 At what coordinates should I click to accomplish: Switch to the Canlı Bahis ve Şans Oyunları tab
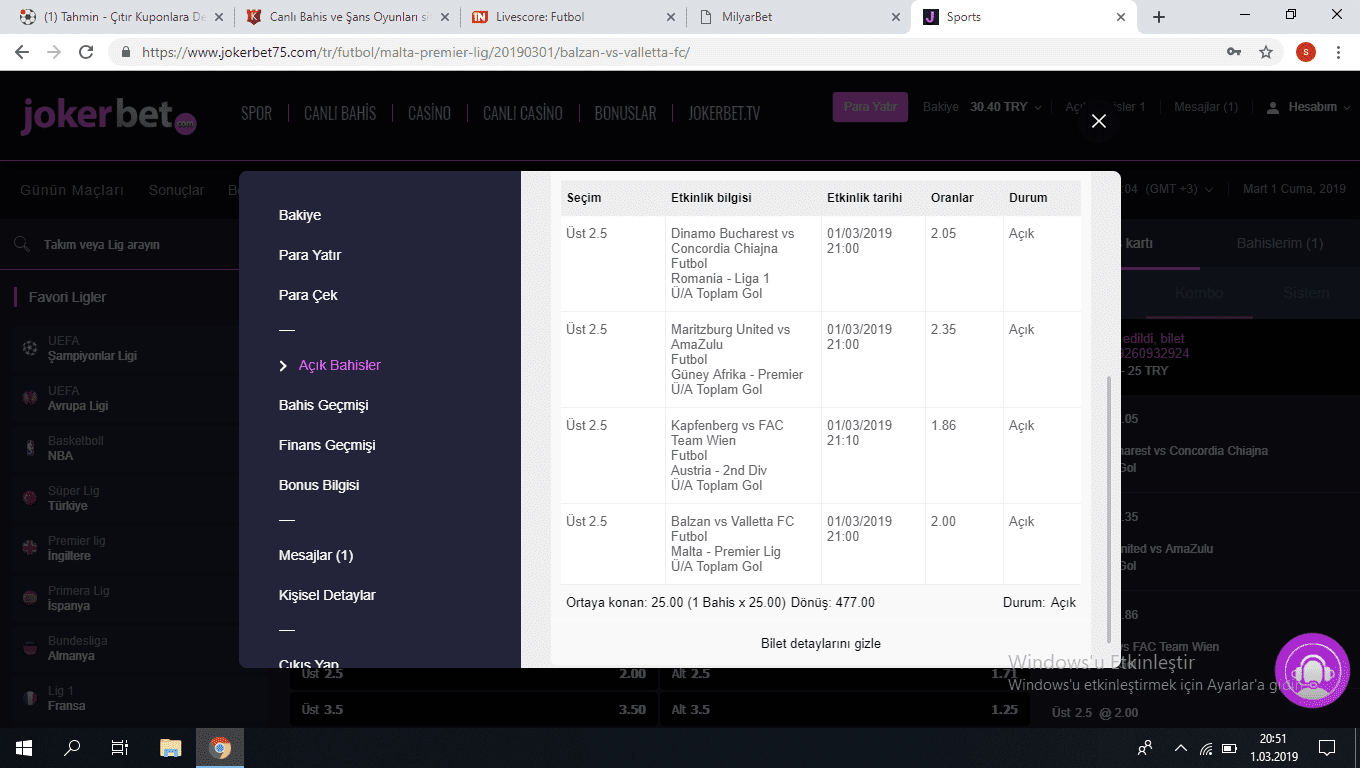click(x=348, y=17)
